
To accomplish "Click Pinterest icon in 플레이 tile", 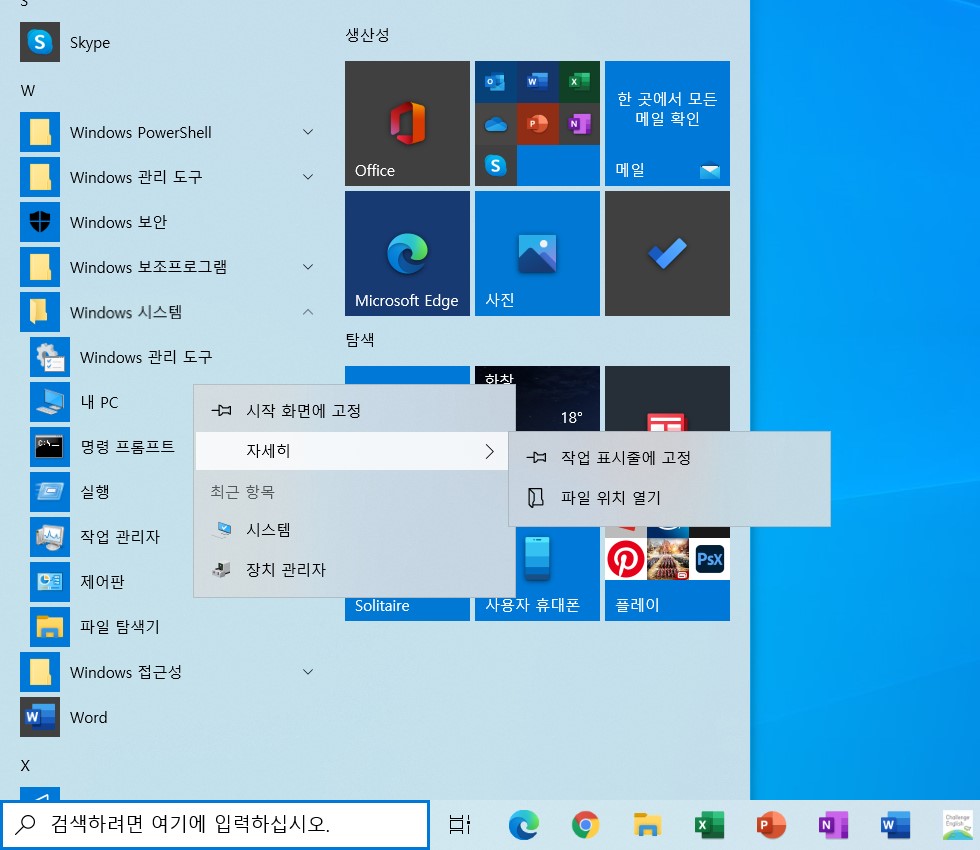I will [x=626, y=559].
